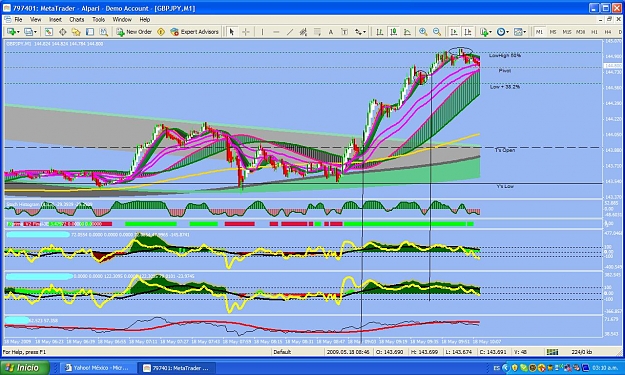
Task: Select the M30 timeframe button
Action: tap(580, 32)
